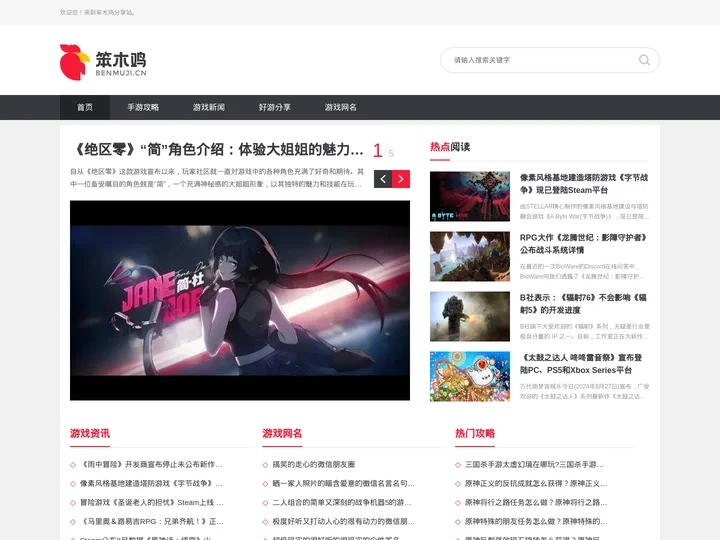This screenshot has height=540, width=720.
Task: Open the 游戏新闻 nav item
Action: [x=209, y=107]
